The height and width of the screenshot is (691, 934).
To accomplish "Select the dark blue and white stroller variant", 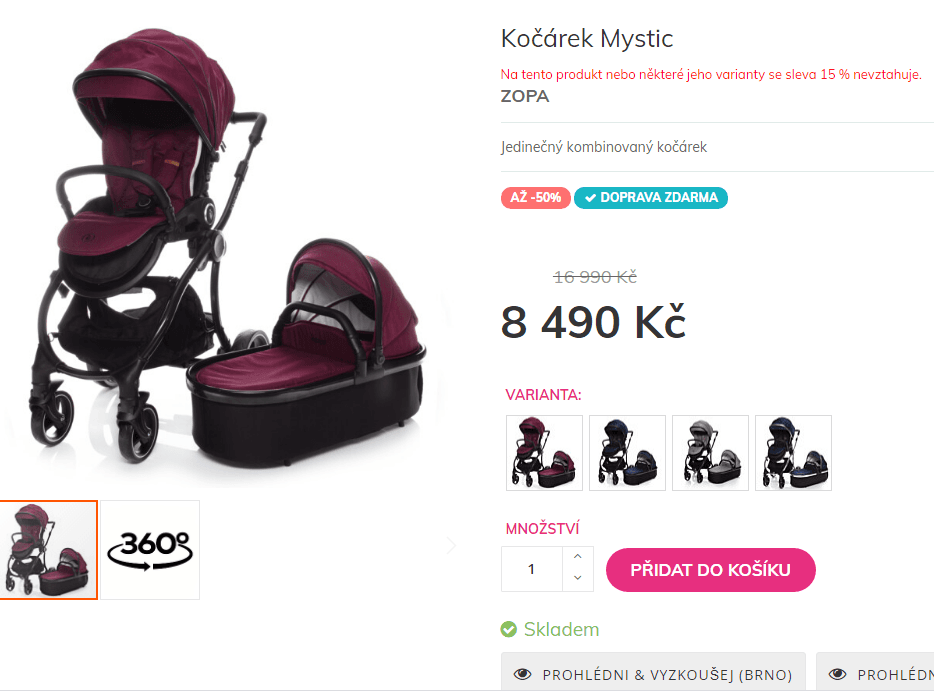I will tap(793, 453).
